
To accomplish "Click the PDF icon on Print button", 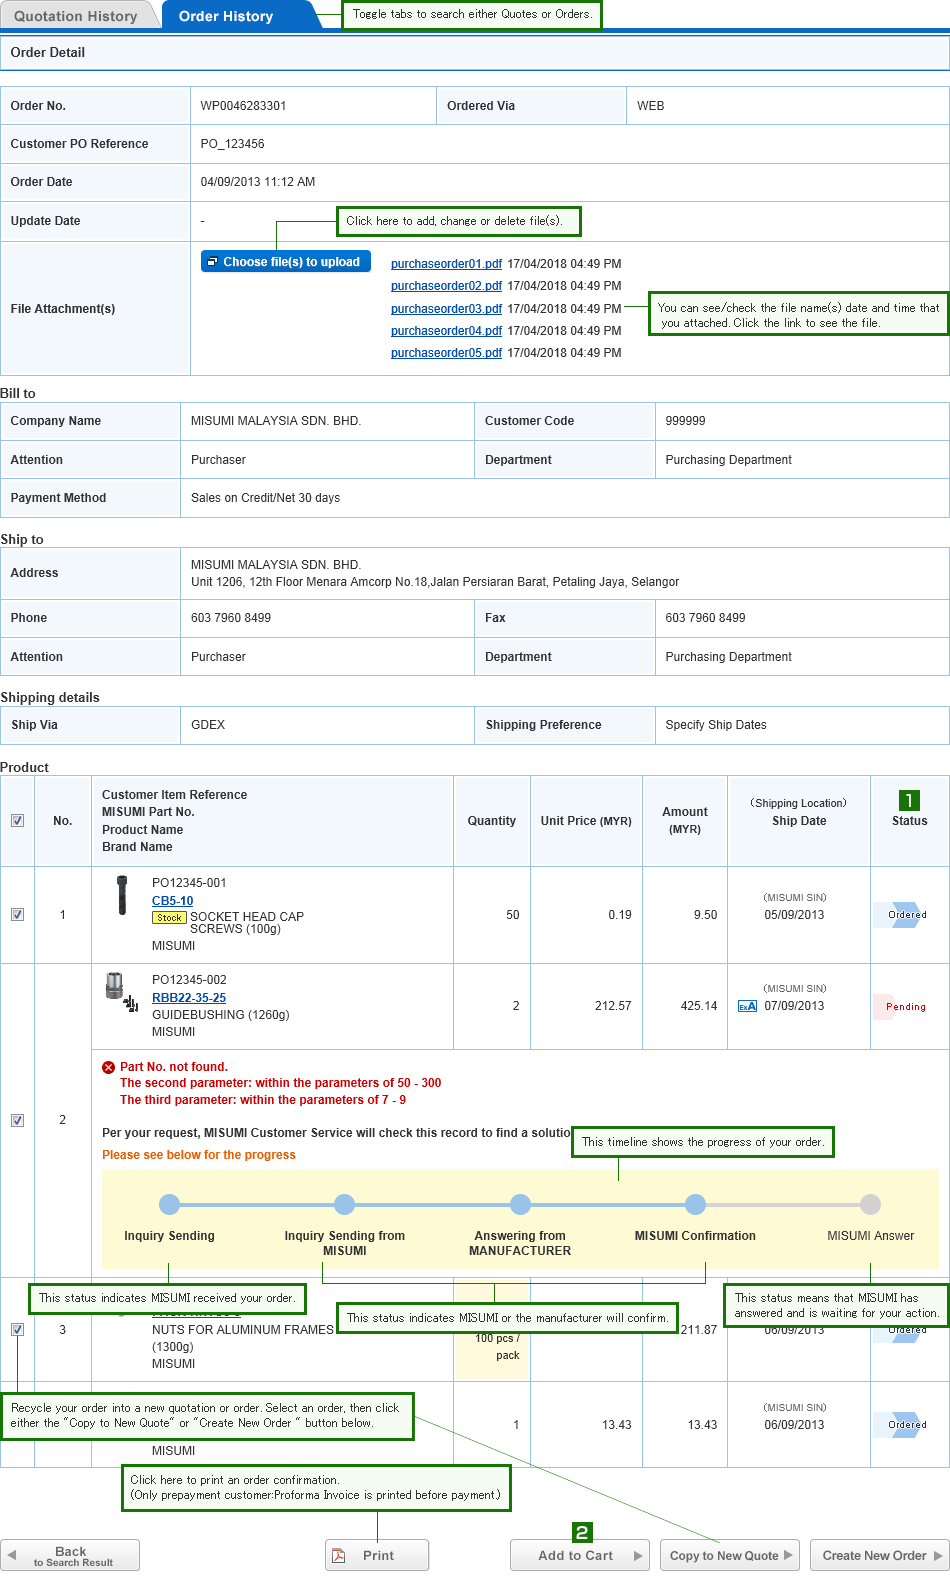I will coord(339,1555).
